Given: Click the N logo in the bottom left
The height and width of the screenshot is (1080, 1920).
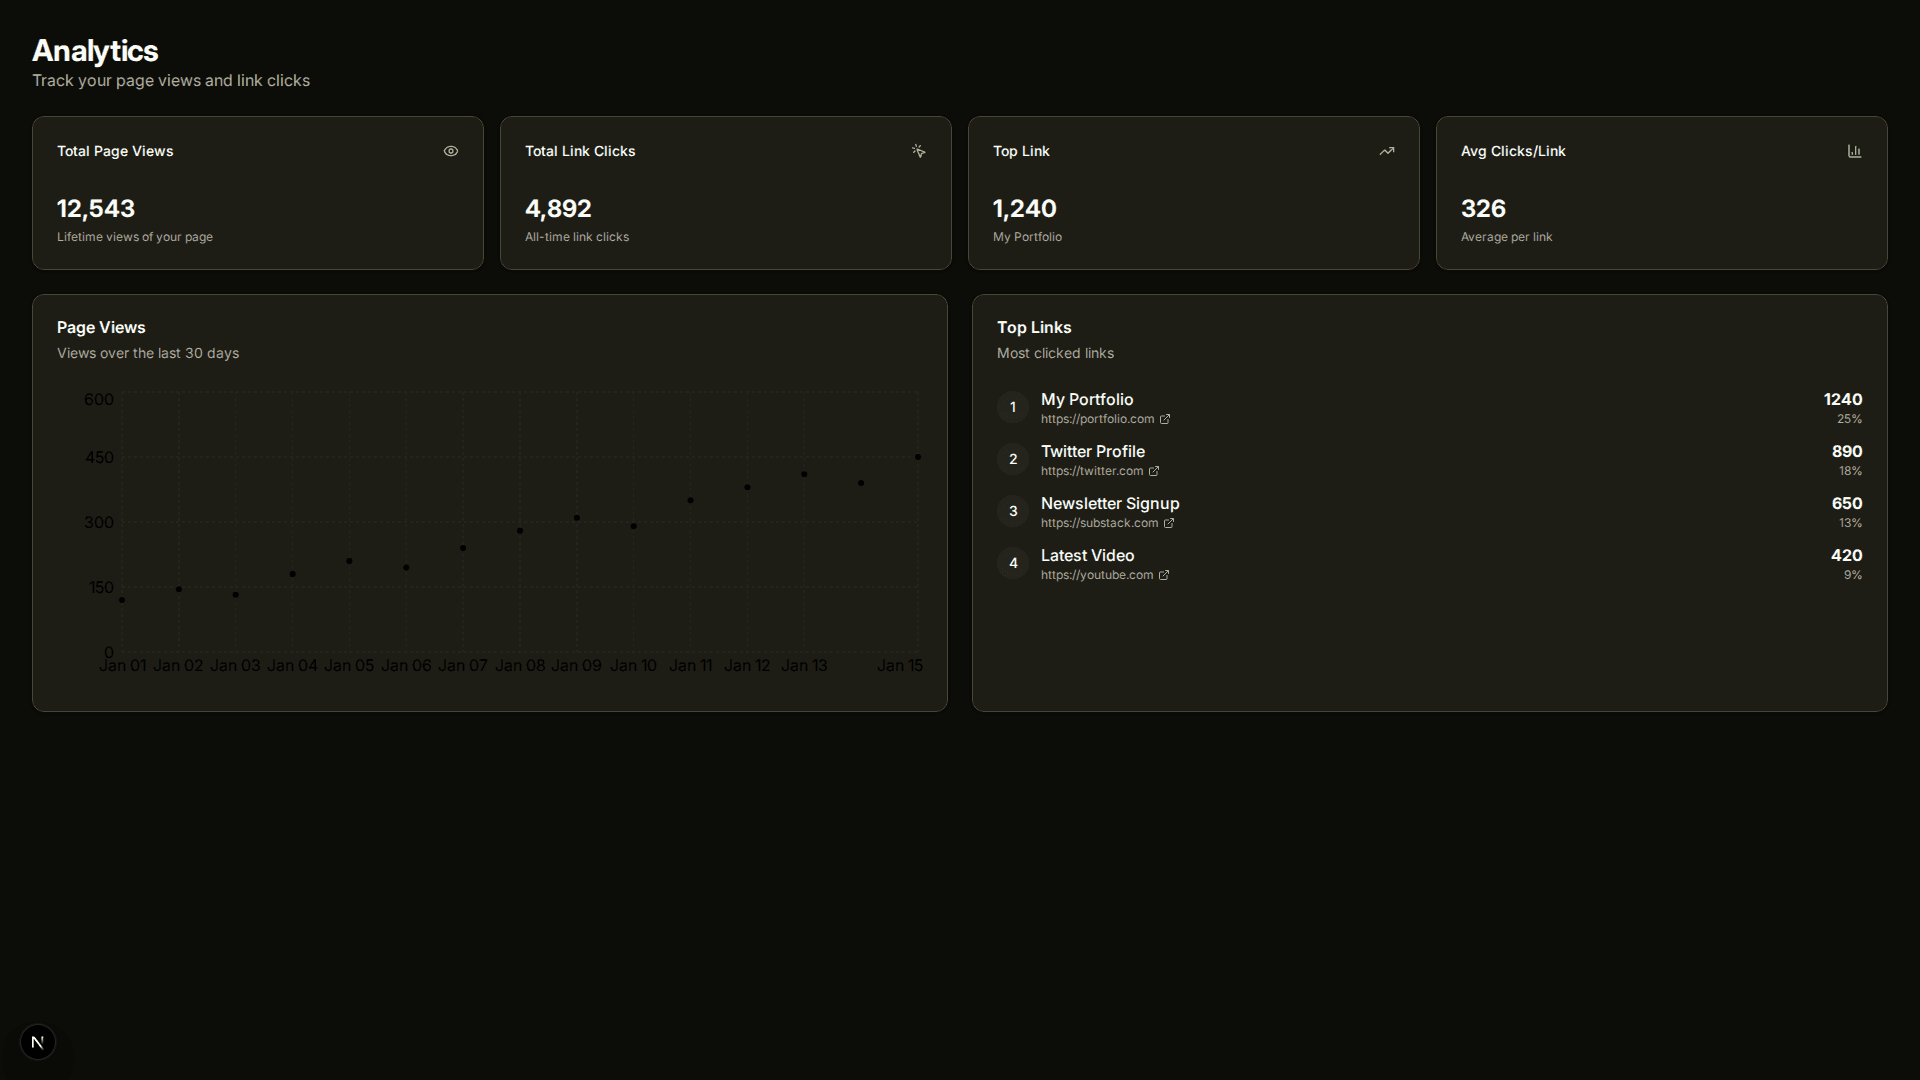Looking at the screenshot, I should coord(37,1041).
